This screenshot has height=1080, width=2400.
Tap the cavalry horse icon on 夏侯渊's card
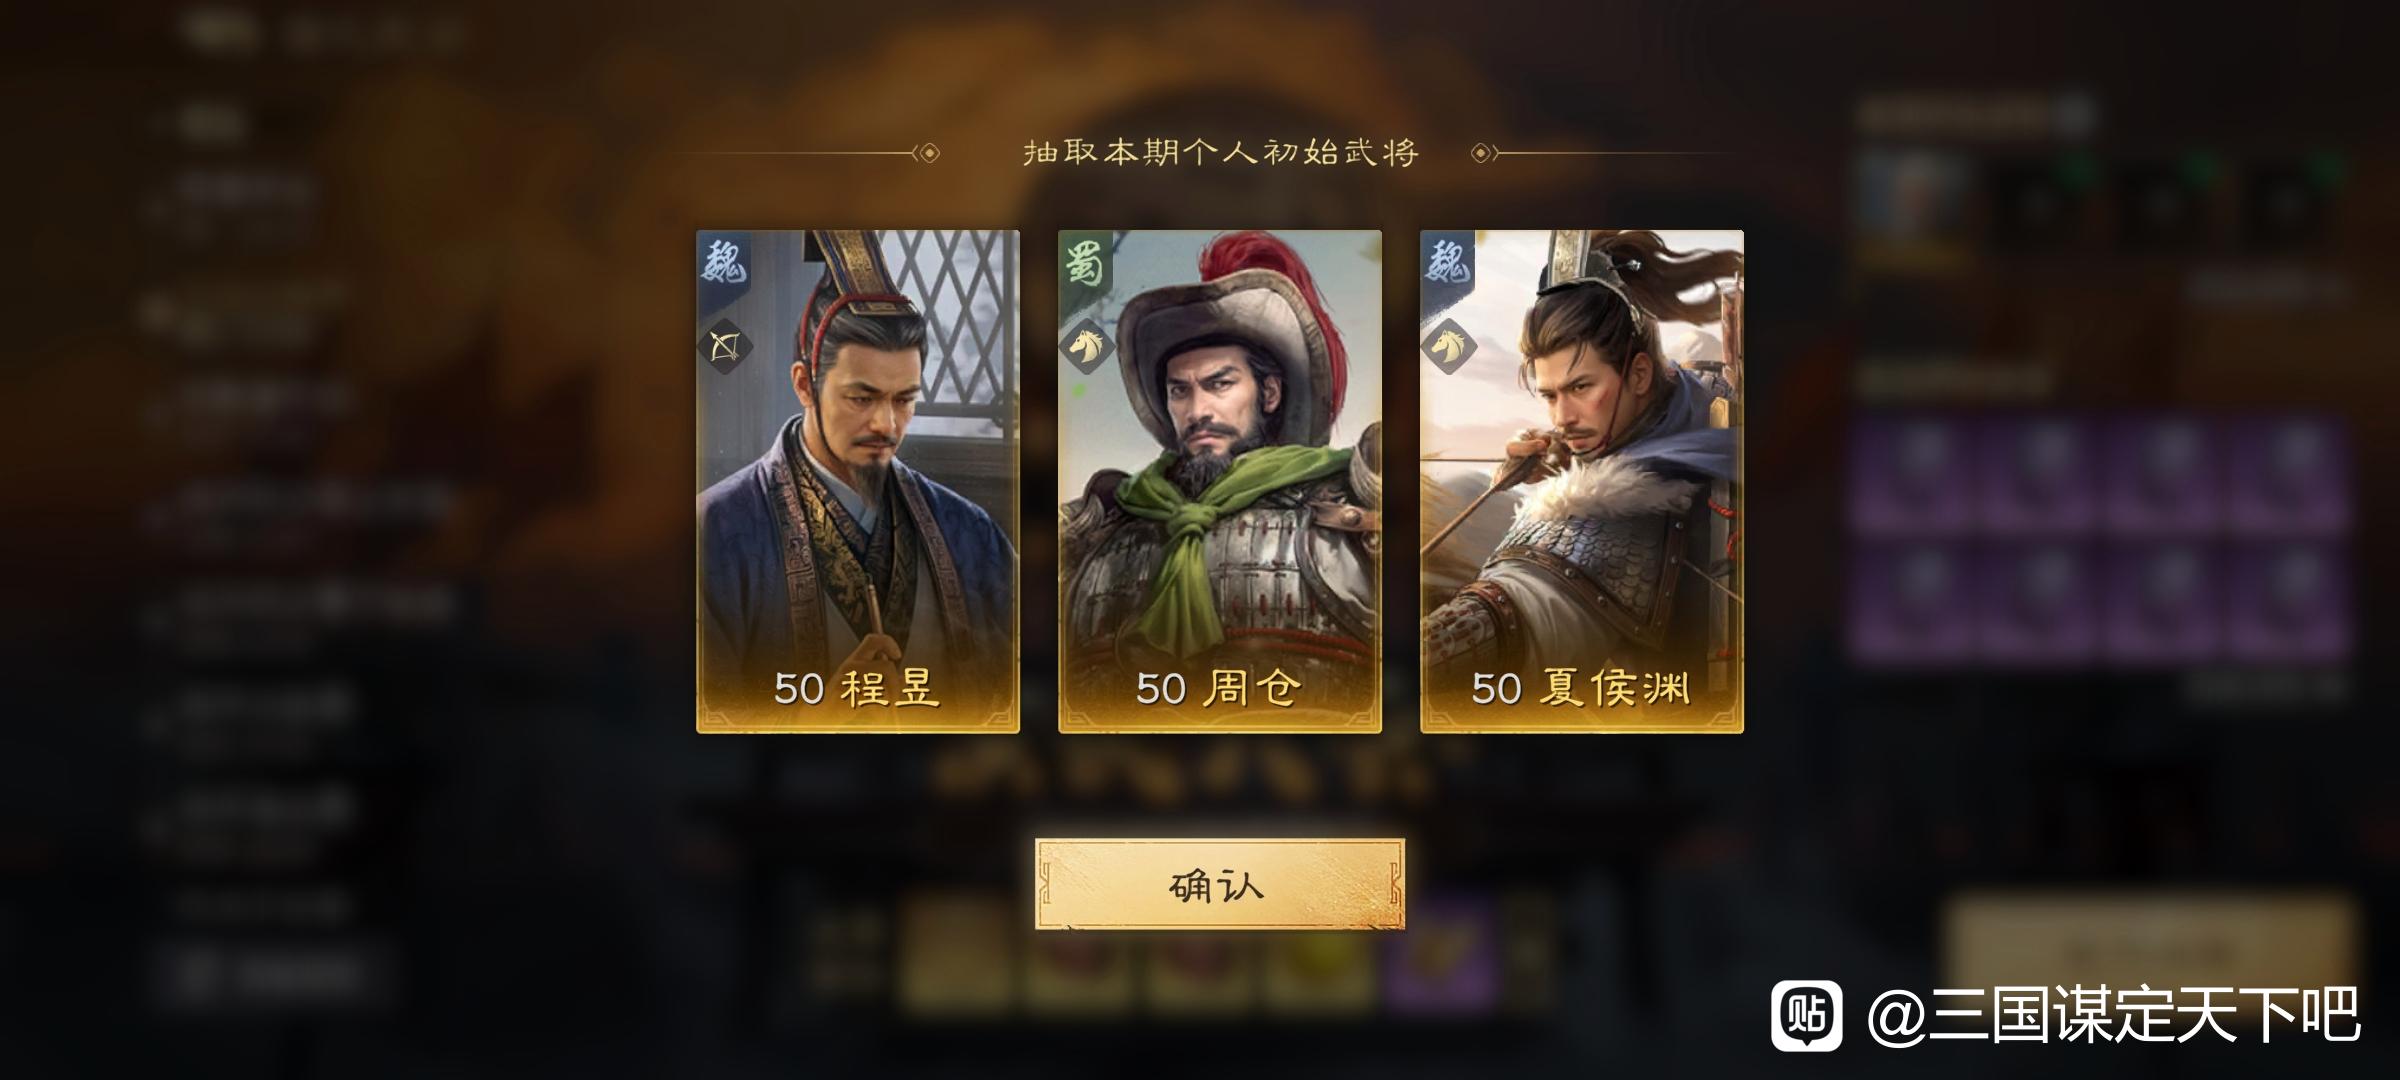(x=1449, y=347)
